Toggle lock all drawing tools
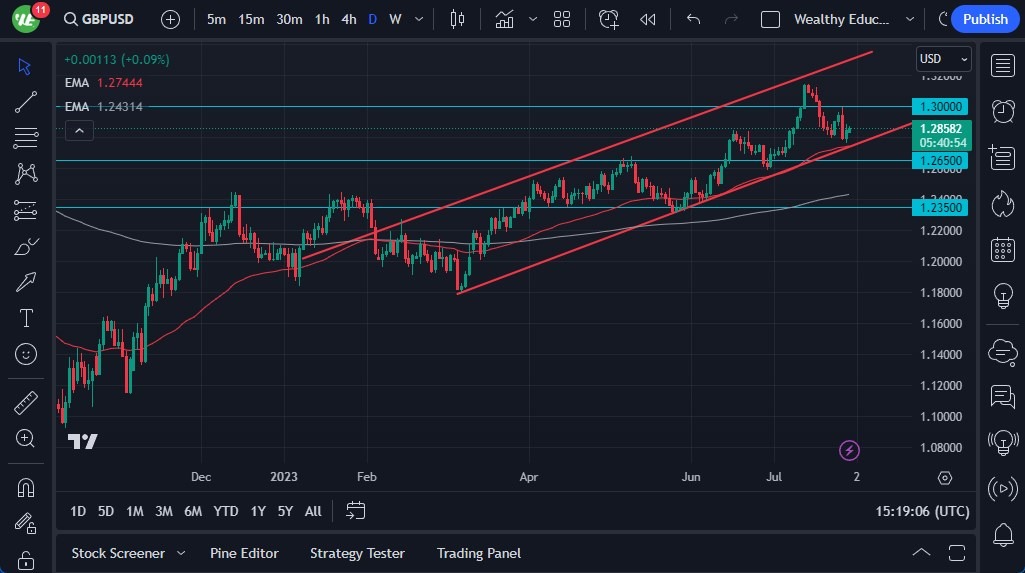 pyautogui.click(x=26, y=558)
